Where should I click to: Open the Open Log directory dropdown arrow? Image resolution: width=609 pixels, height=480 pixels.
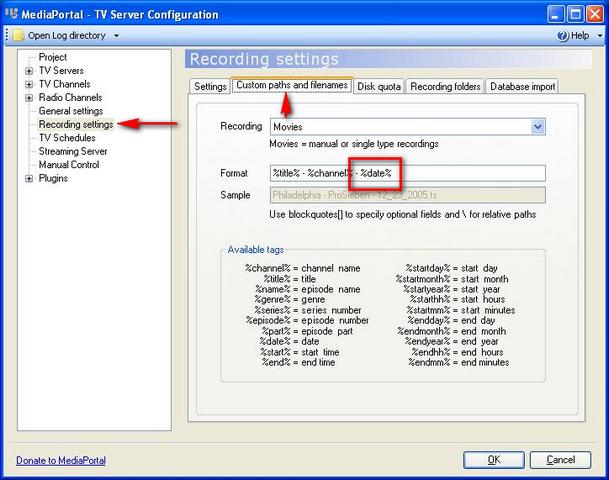click(116, 36)
